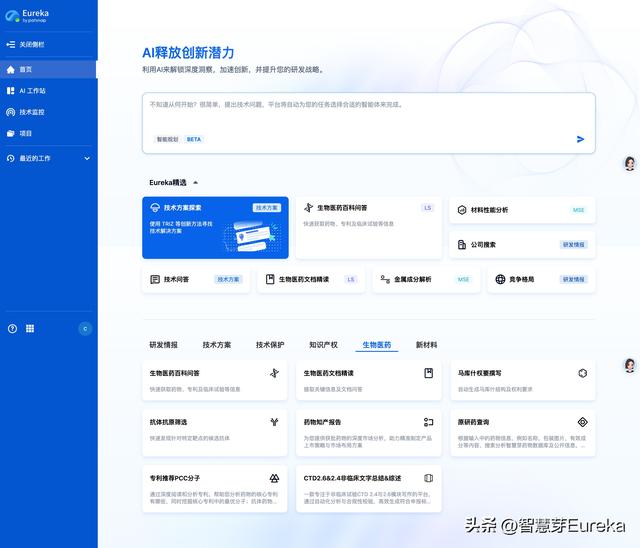Open the 专利推荐PCC分子 card title
Screen dimensions: 640x548
click(175, 478)
